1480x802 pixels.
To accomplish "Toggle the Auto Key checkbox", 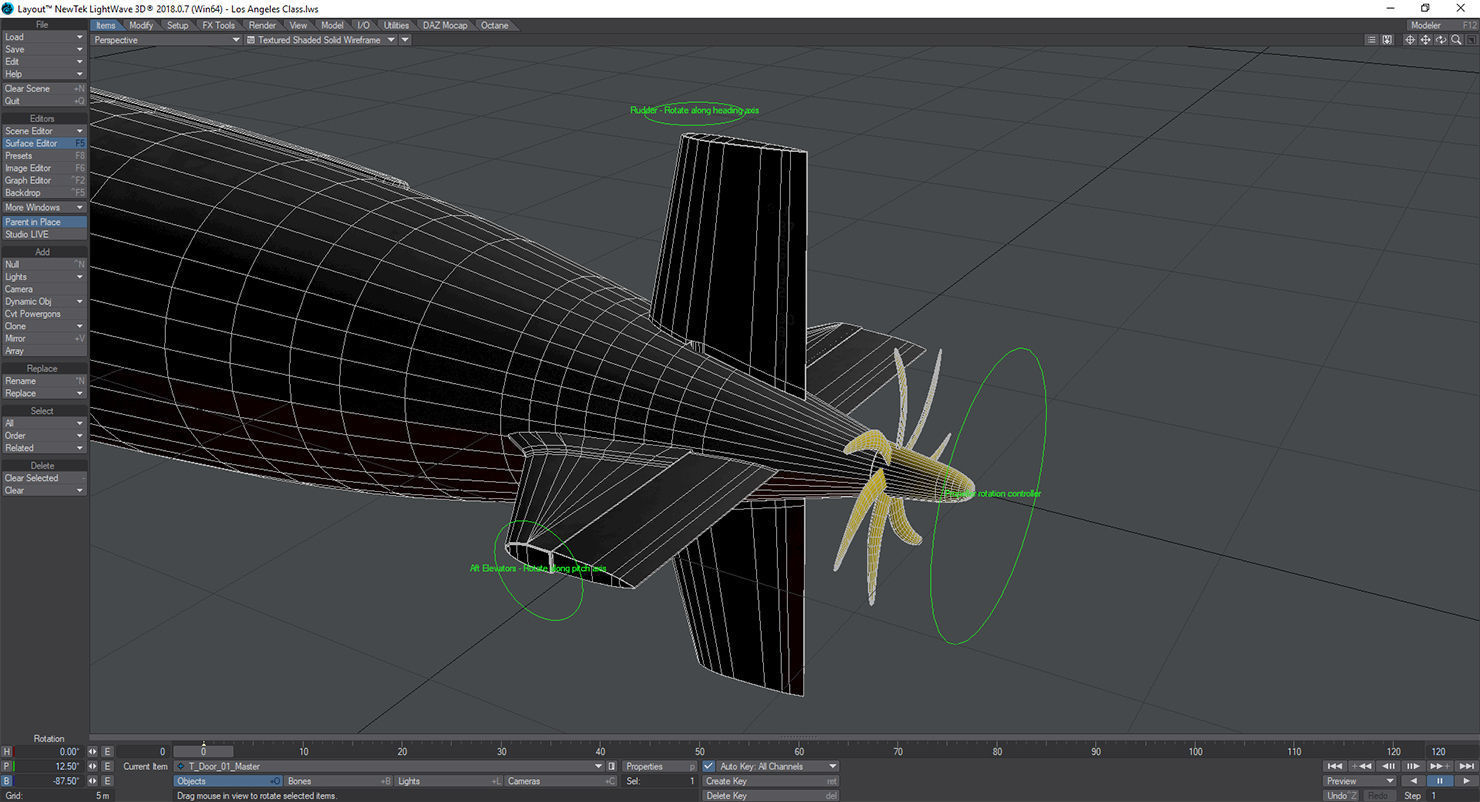I will tap(709, 767).
